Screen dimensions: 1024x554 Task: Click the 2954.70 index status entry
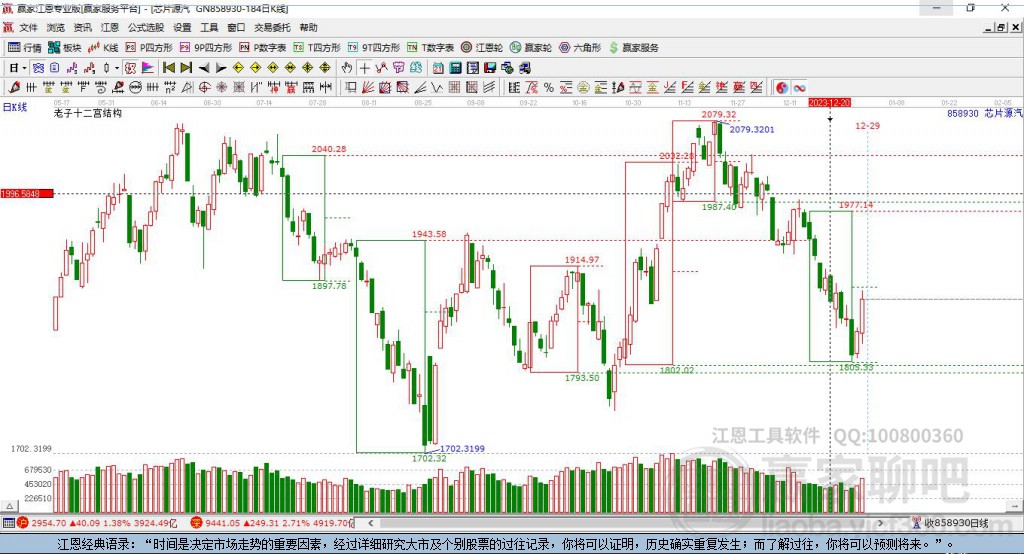pos(49,523)
